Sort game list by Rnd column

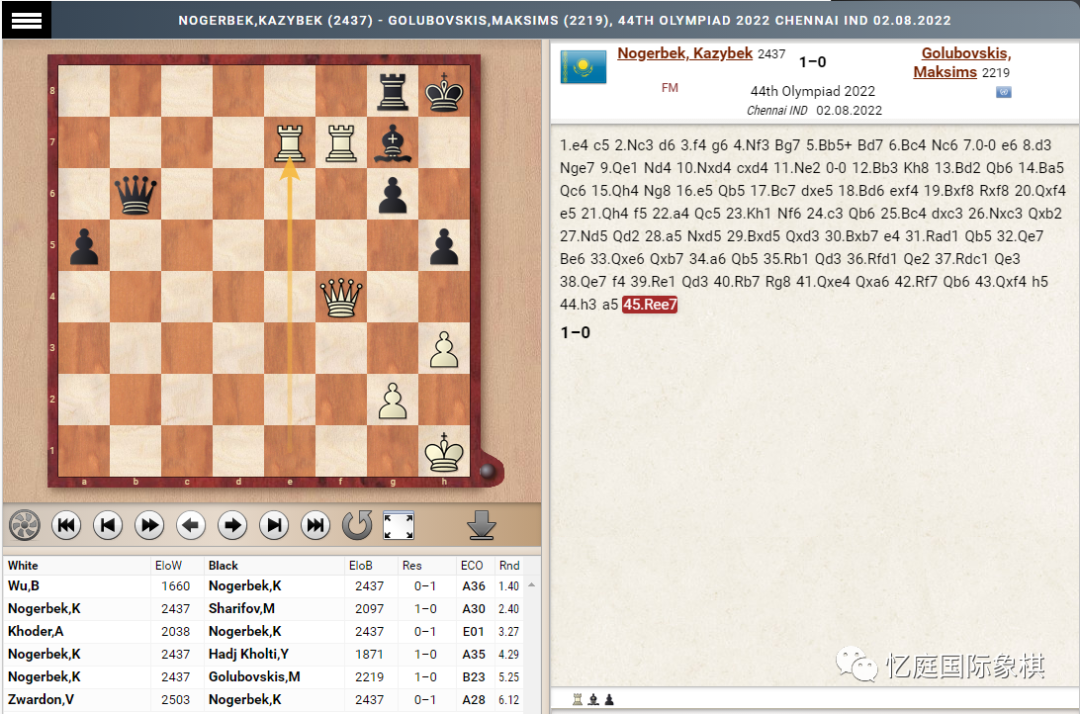(509, 565)
